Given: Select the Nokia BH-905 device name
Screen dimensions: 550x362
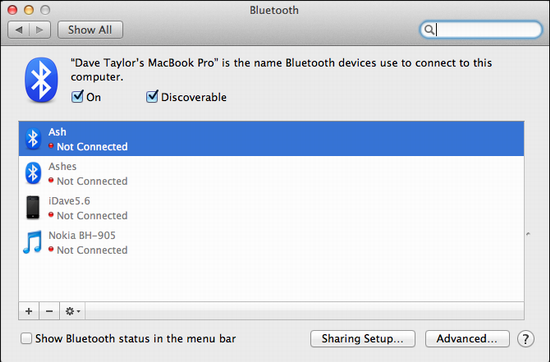Looking at the screenshot, I should [x=82, y=235].
